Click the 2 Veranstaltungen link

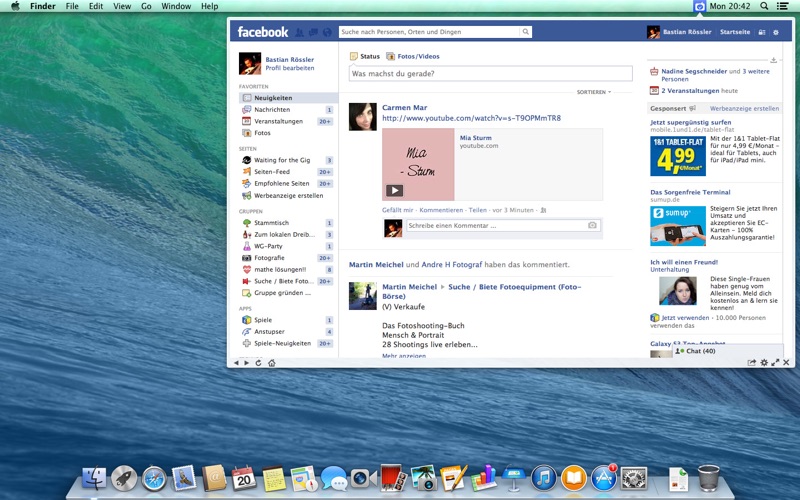[690, 90]
